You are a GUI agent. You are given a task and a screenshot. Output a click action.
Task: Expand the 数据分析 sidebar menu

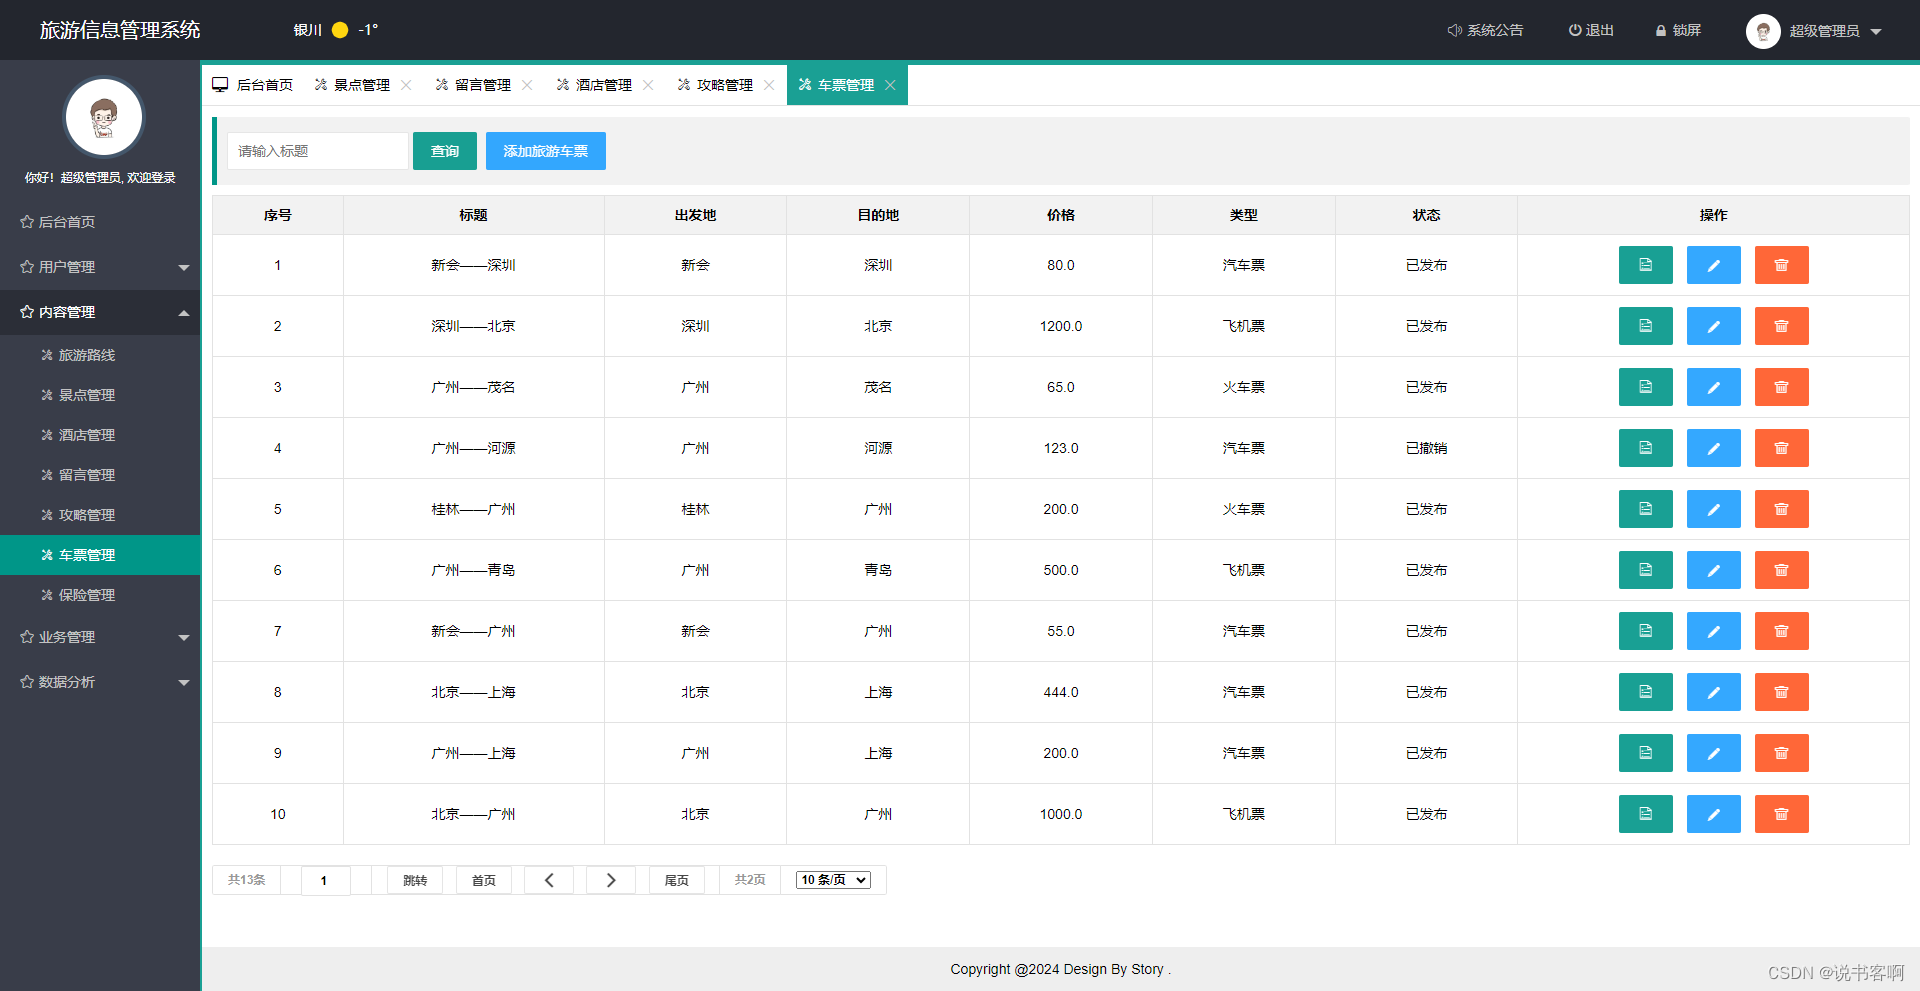pos(100,682)
